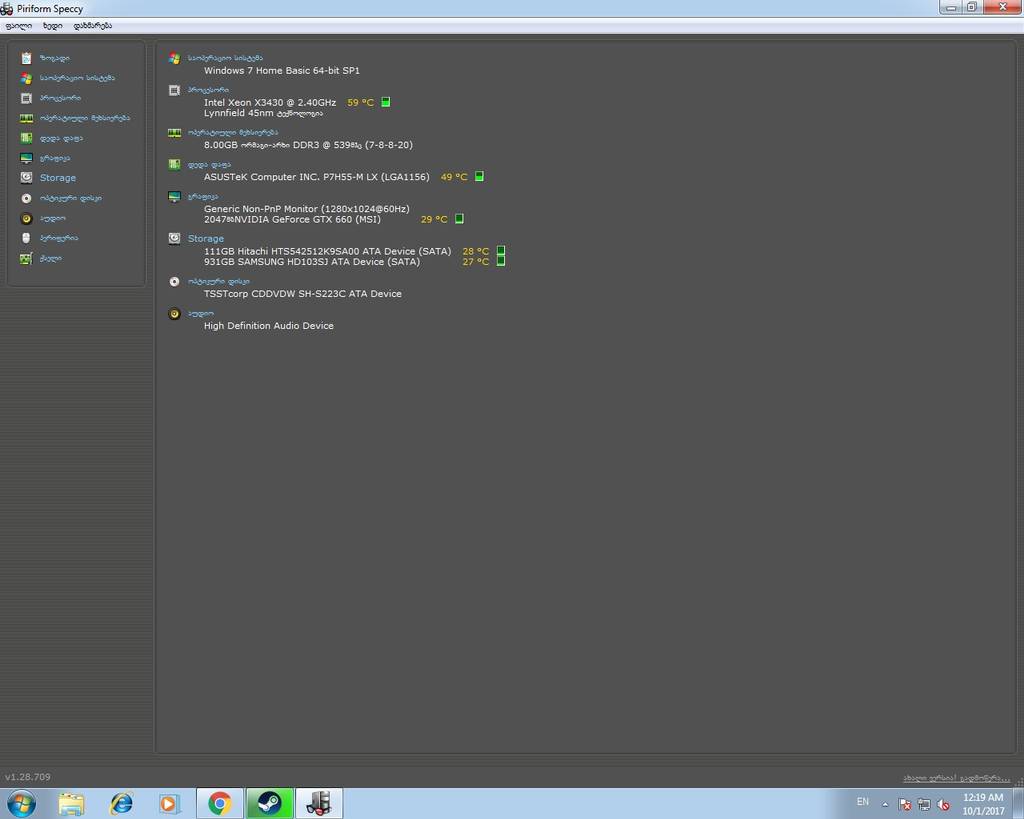Screen dimensions: 1024x819
Task: Open Windows Media Player from the taskbar
Action: 169,803
